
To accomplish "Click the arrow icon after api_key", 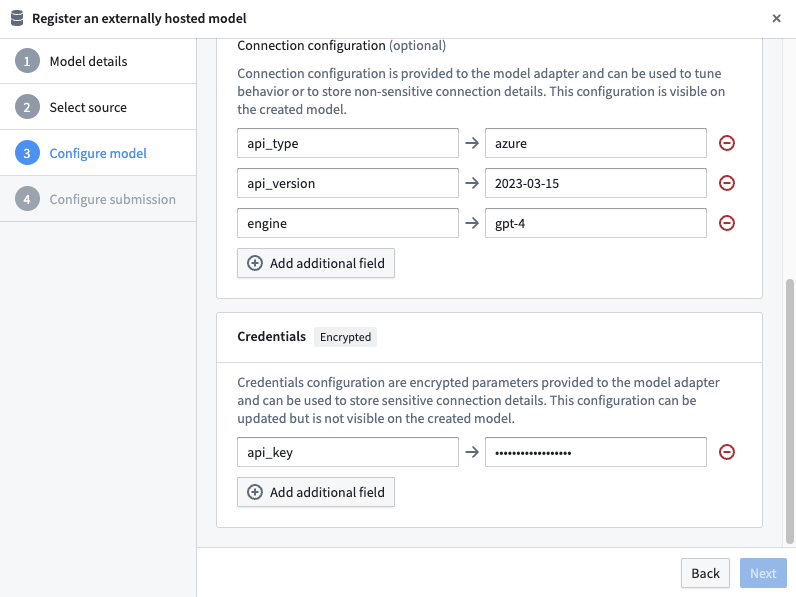I will coord(472,452).
